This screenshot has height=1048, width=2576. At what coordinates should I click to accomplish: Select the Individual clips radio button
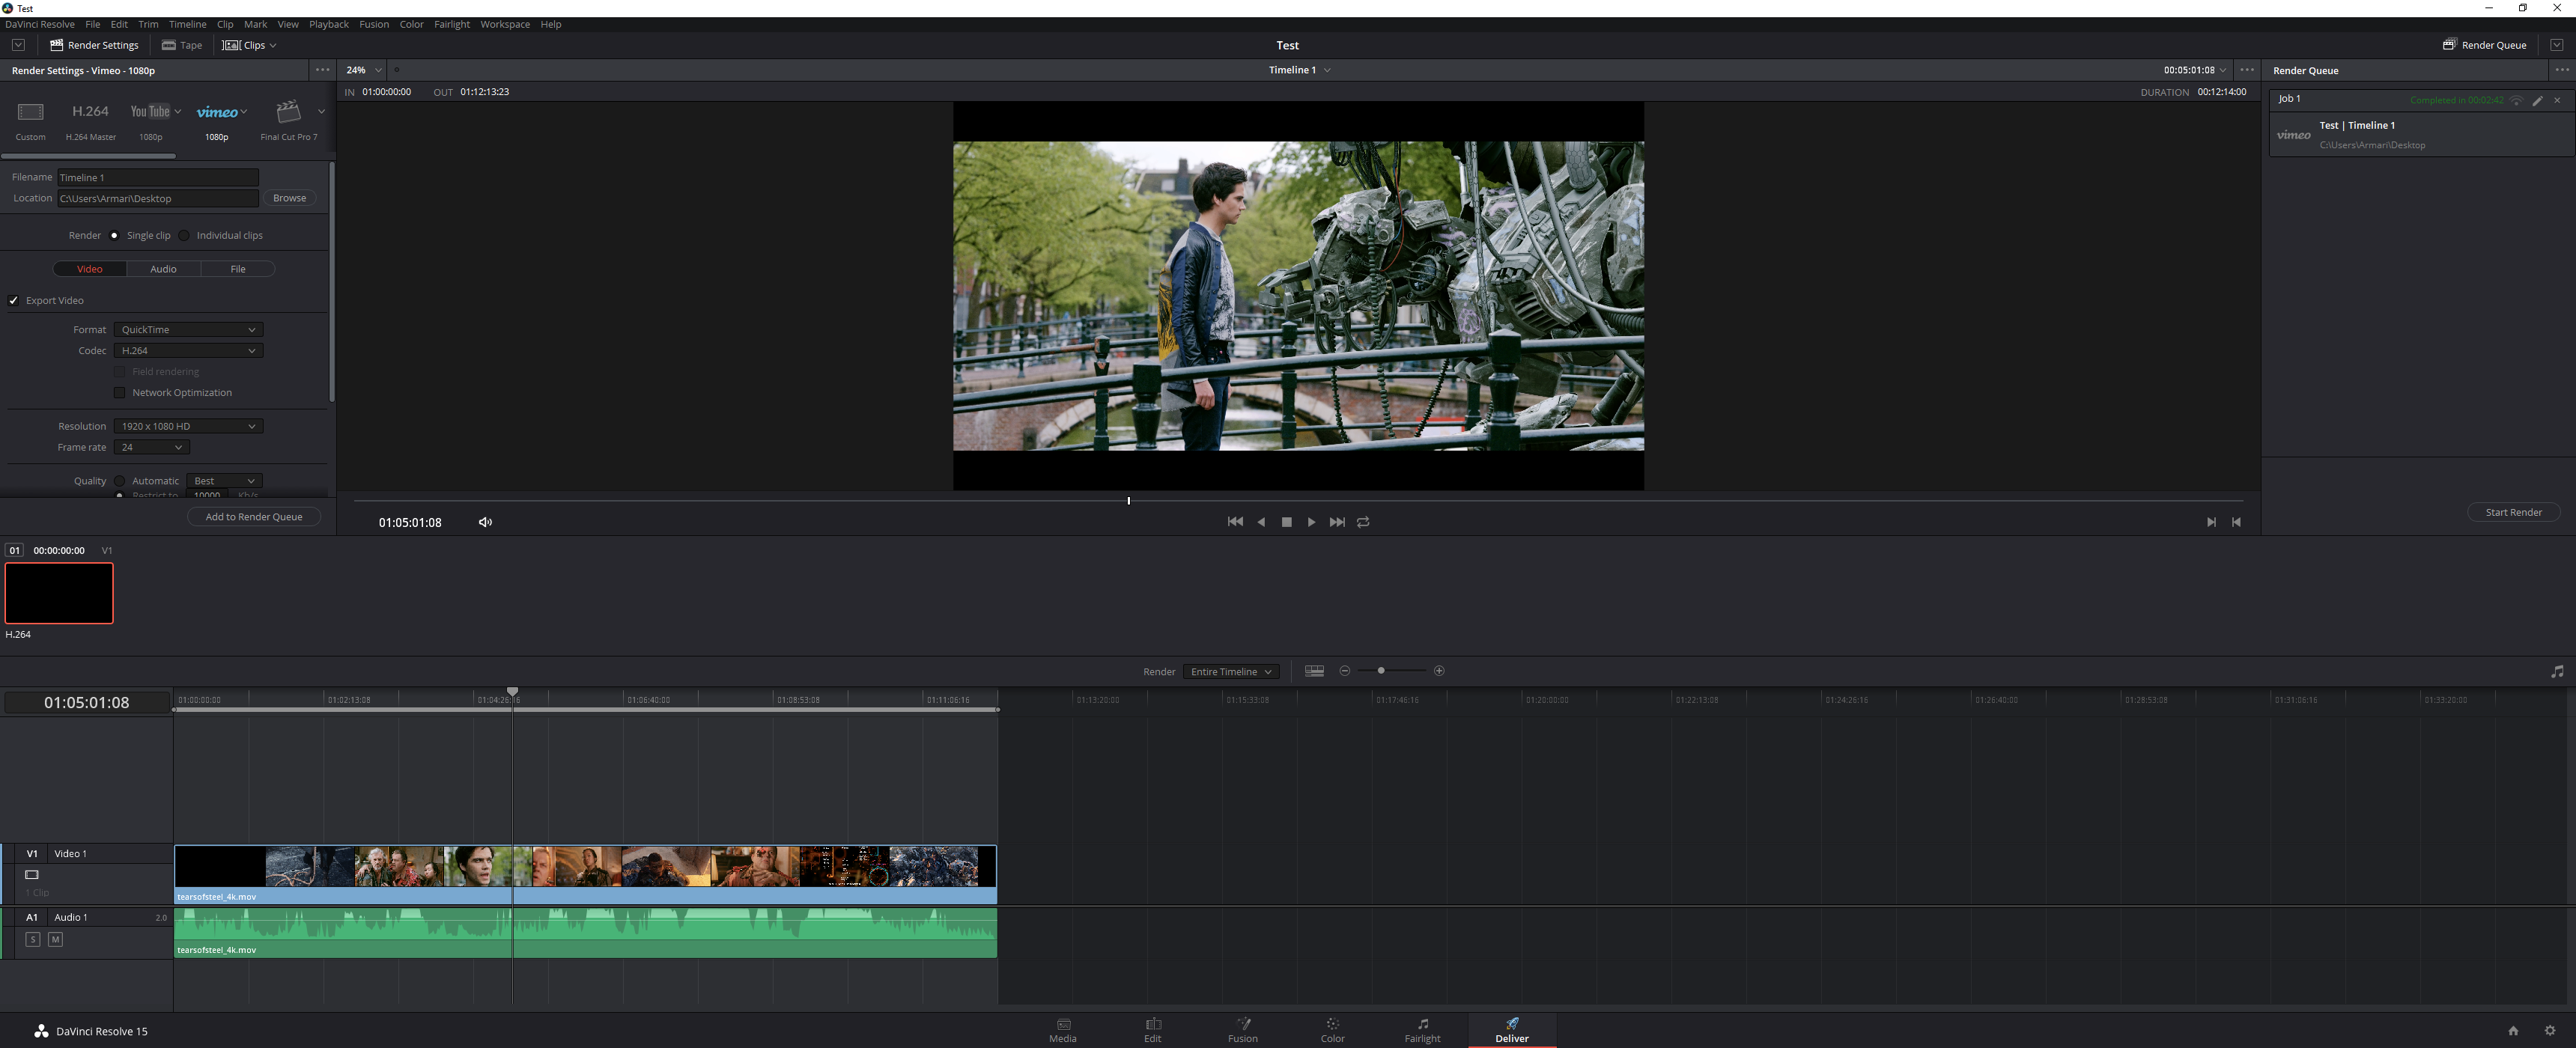[x=184, y=236]
